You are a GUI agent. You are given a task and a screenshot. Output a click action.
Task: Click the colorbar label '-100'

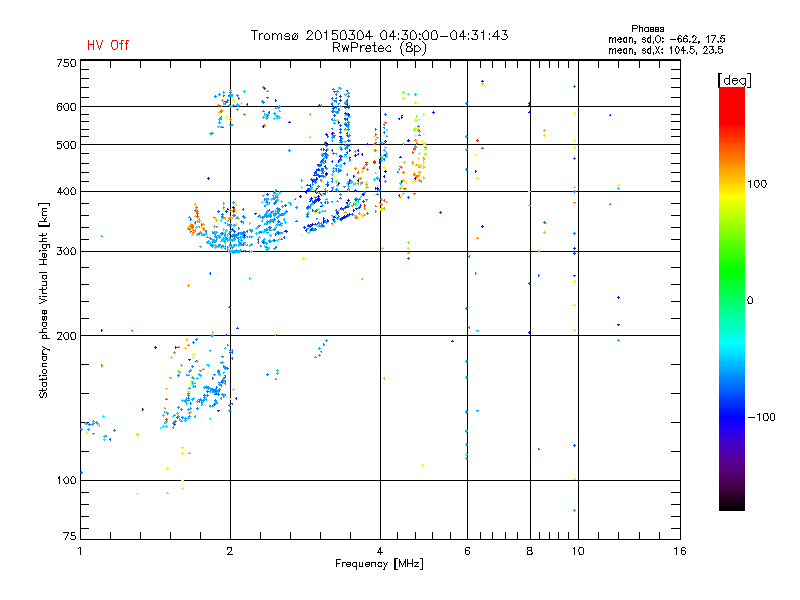click(x=761, y=417)
